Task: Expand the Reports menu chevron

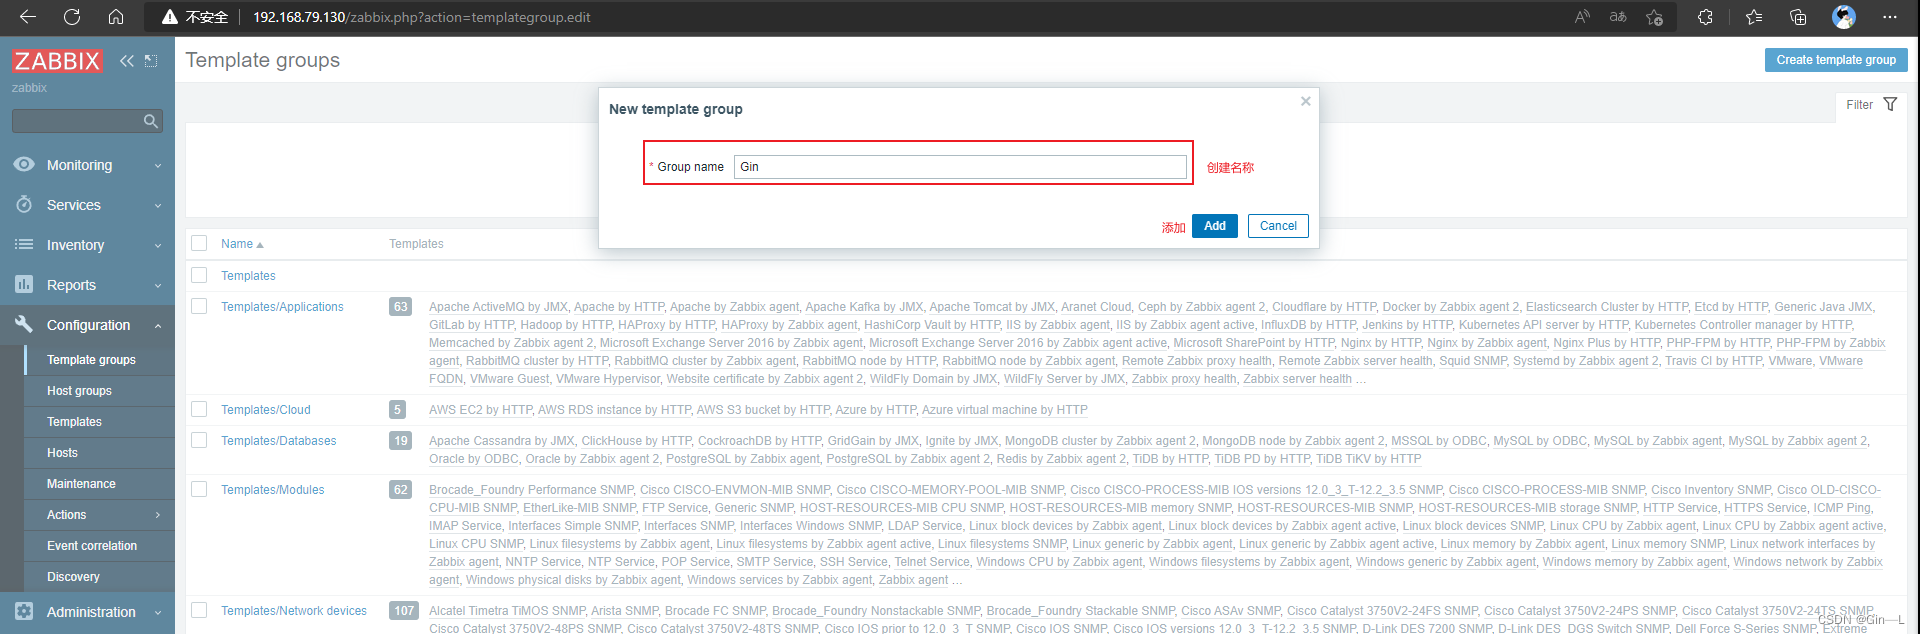Action: click(158, 286)
